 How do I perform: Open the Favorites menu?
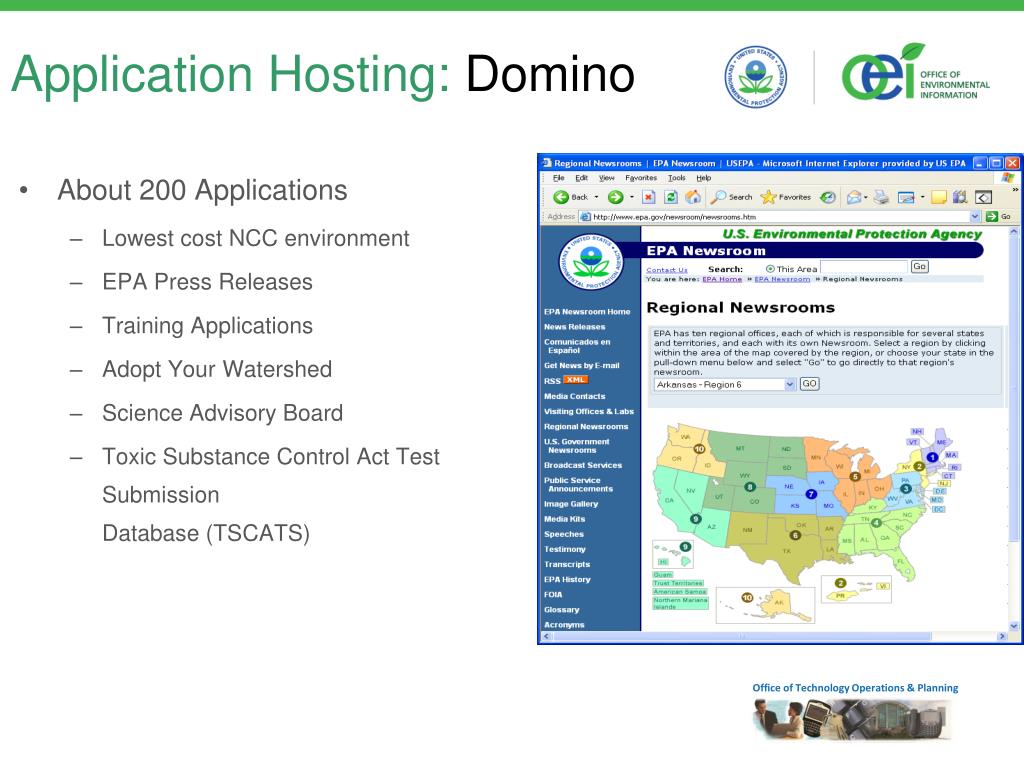coord(641,178)
